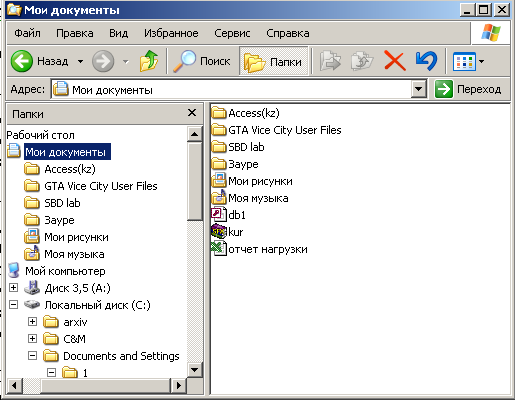The width and height of the screenshot is (515, 400).
Task: Collapse Локальный диск (C:) node
Action: tap(13, 305)
